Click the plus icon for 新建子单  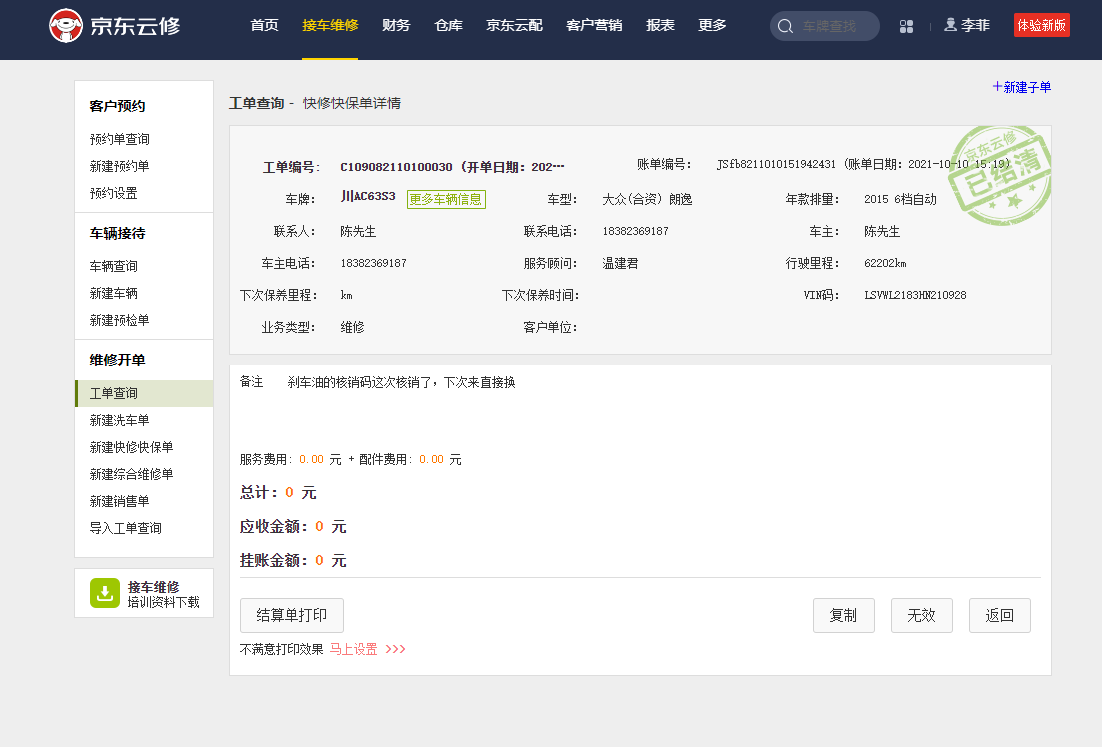tap(997, 87)
